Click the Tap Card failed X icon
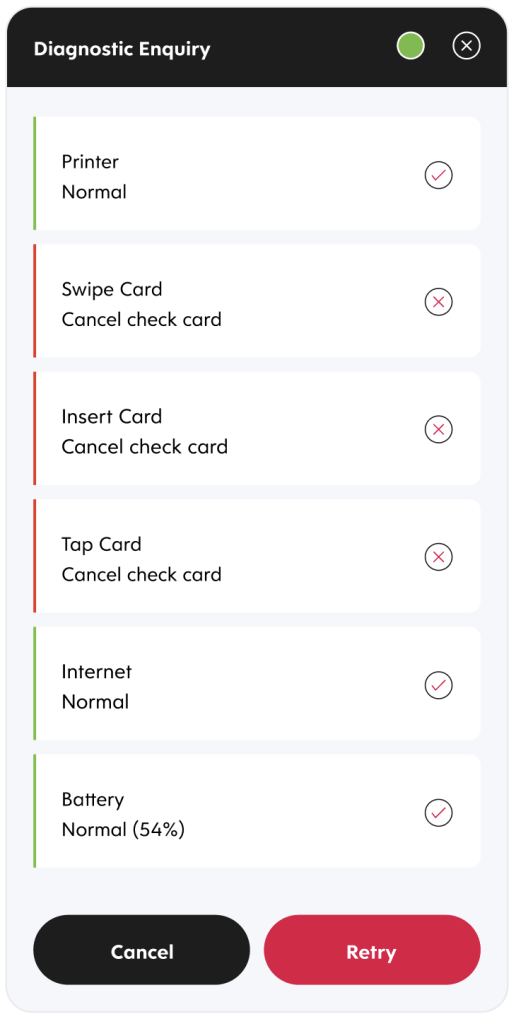This screenshot has height=1024, width=516. 439,557
